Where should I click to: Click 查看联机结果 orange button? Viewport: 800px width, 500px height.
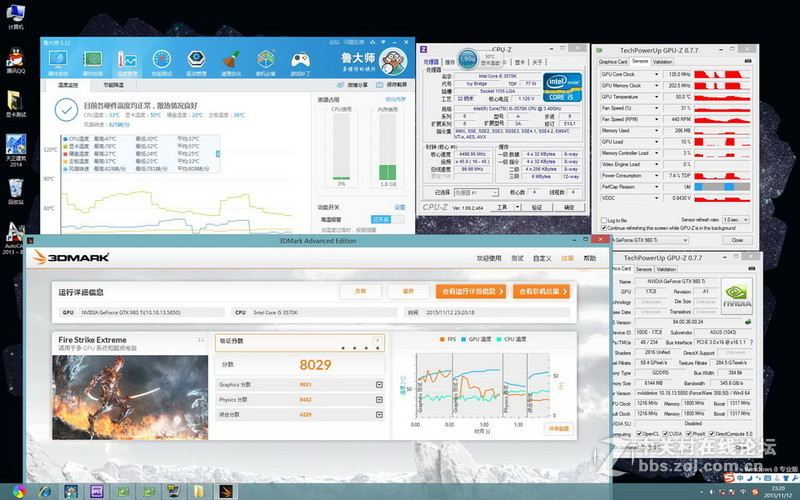pyautogui.click(x=541, y=291)
